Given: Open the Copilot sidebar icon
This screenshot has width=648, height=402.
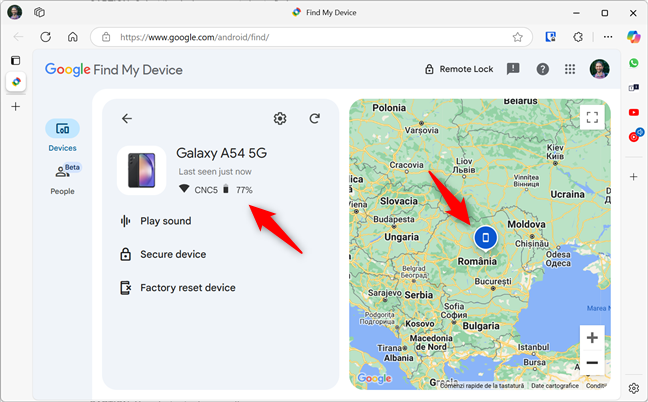Looking at the screenshot, I should [x=634, y=37].
